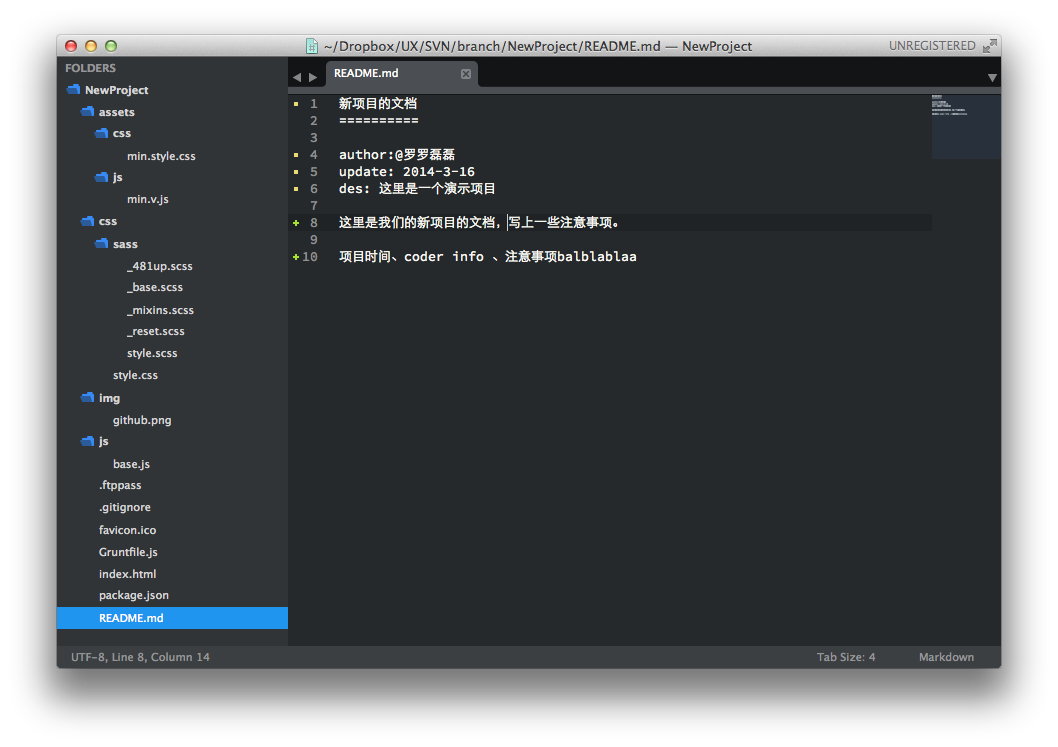The height and width of the screenshot is (747, 1058).
Task: Open Gruntfile.js from the sidebar
Action: point(128,552)
